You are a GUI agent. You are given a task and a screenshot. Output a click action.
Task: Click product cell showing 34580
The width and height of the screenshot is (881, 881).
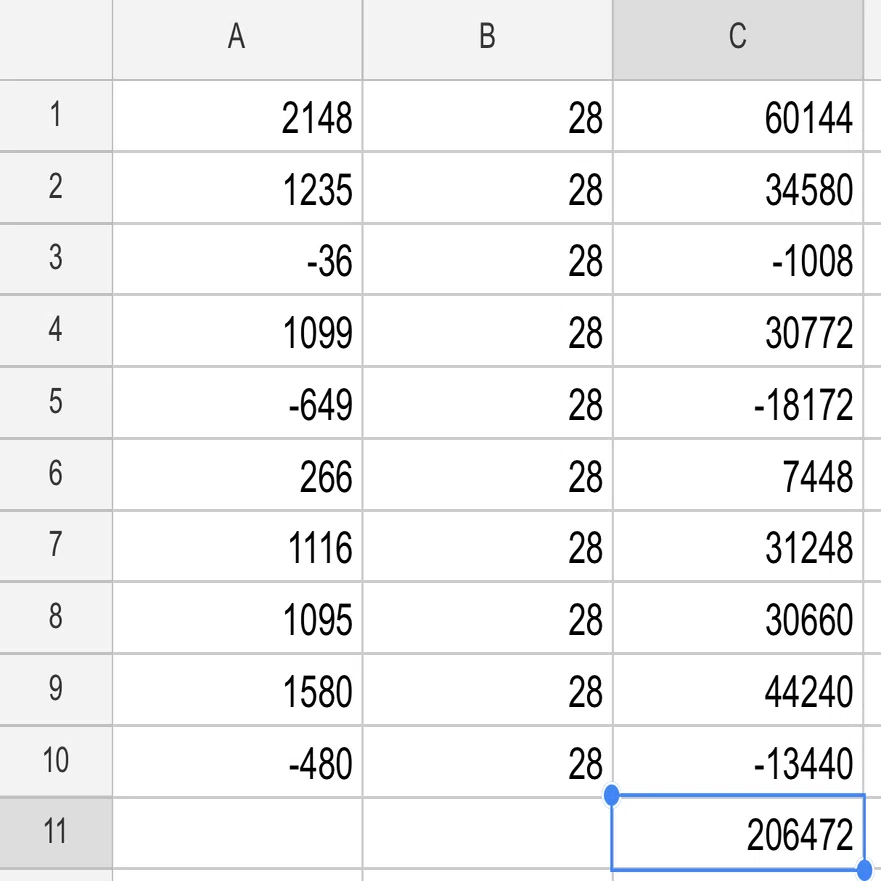click(x=738, y=187)
